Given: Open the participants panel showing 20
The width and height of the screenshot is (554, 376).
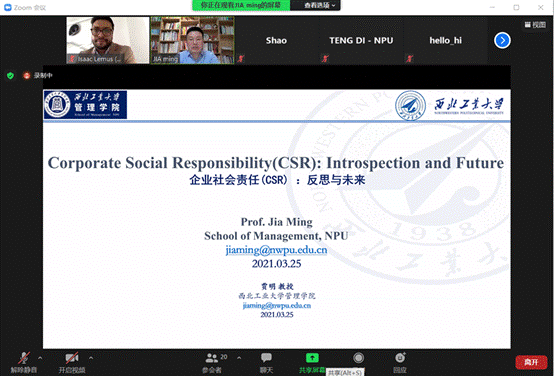Looking at the screenshot, I should click(x=214, y=363).
